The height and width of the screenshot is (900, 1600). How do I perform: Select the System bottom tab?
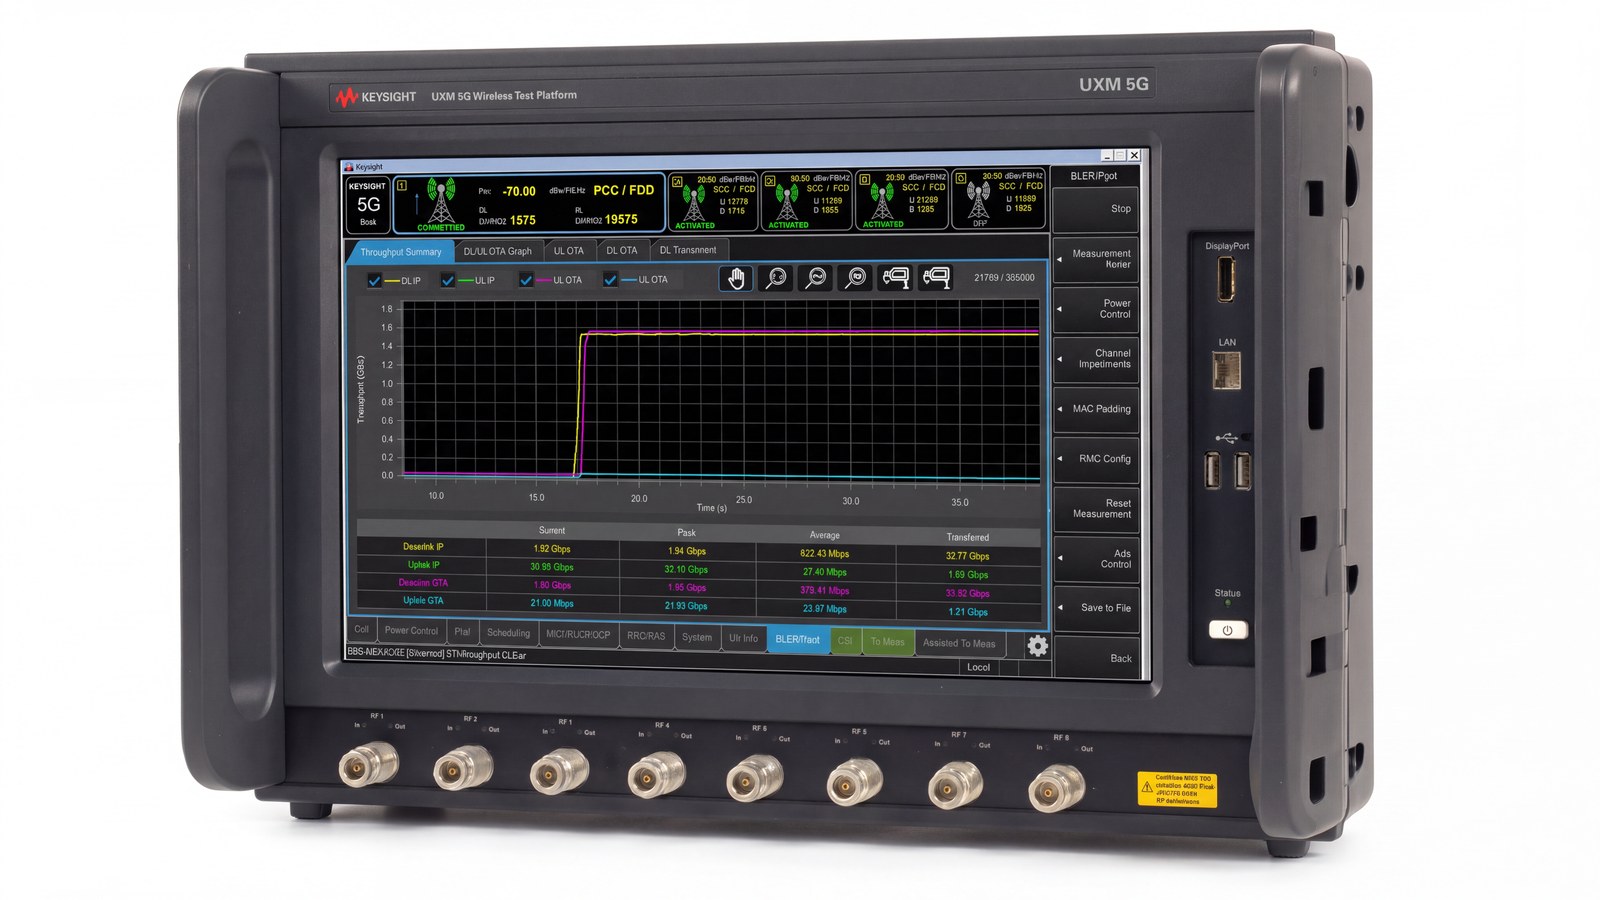tap(697, 637)
